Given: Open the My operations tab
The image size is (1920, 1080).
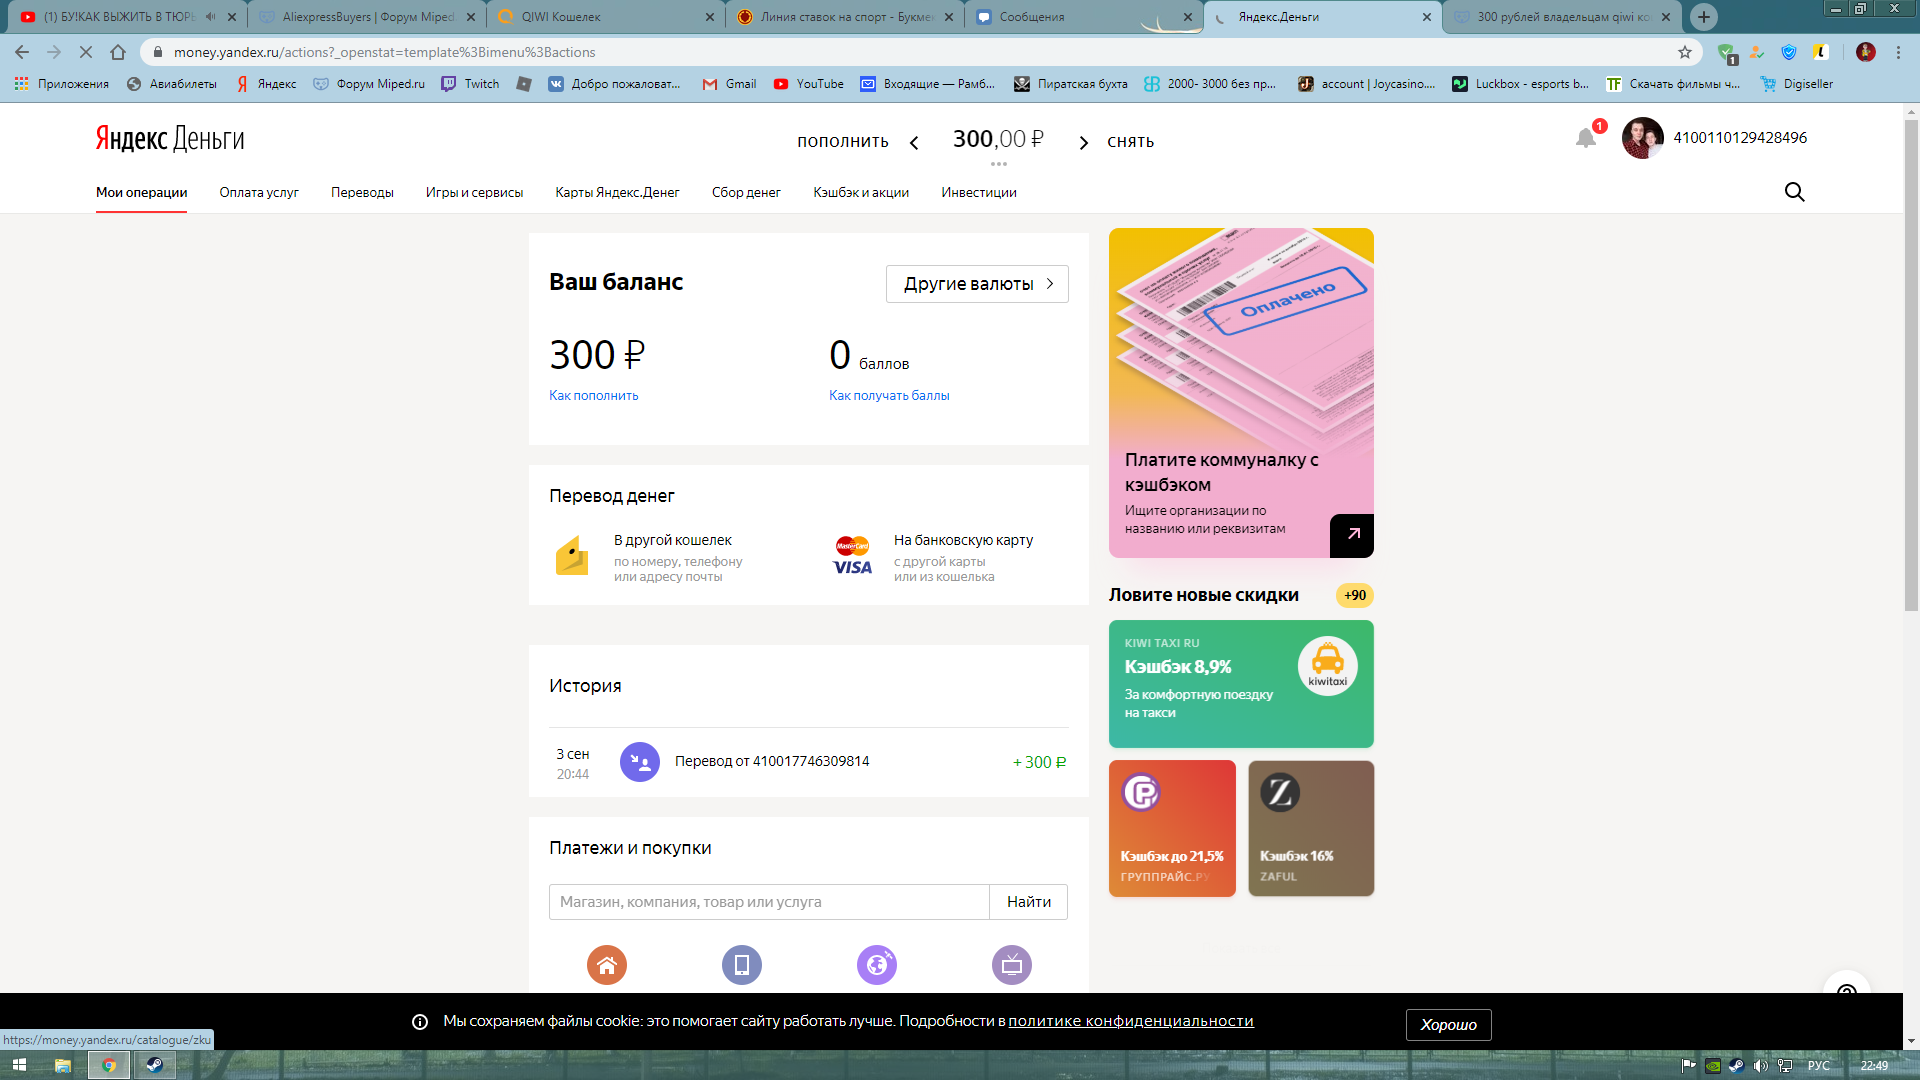Looking at the screenshot, I should point(142,193).
